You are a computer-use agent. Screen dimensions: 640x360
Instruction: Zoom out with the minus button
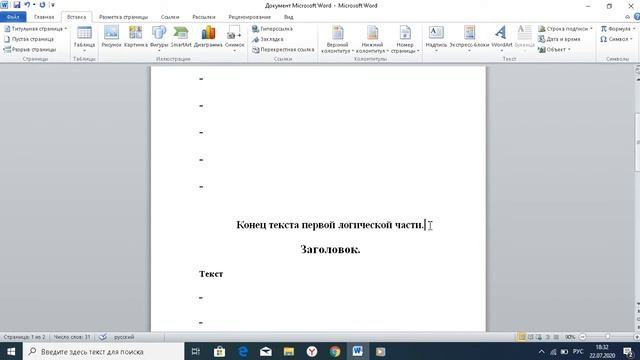(x=582, y=337)
